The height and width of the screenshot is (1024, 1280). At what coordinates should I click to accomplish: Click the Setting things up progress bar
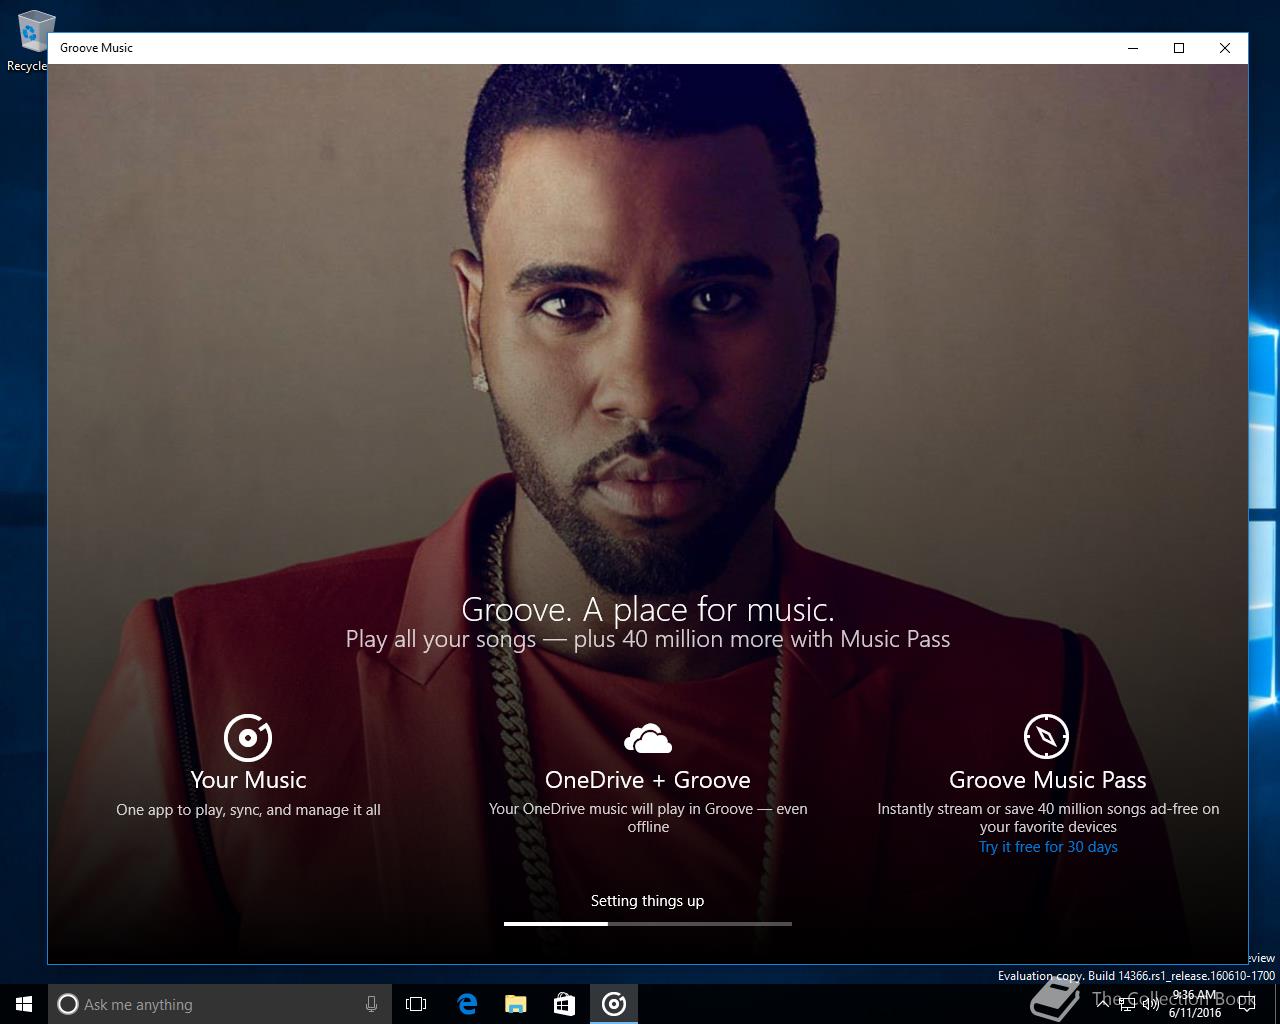click(x=648, y=924)
